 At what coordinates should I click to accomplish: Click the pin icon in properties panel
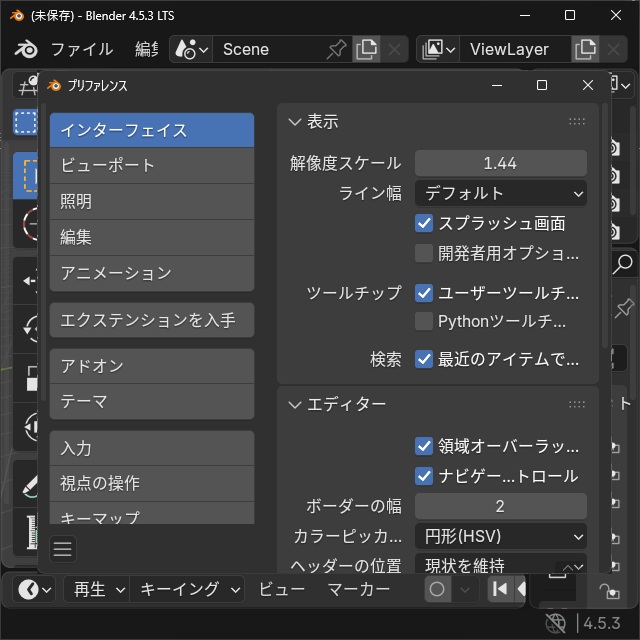[x=624, y=308]
